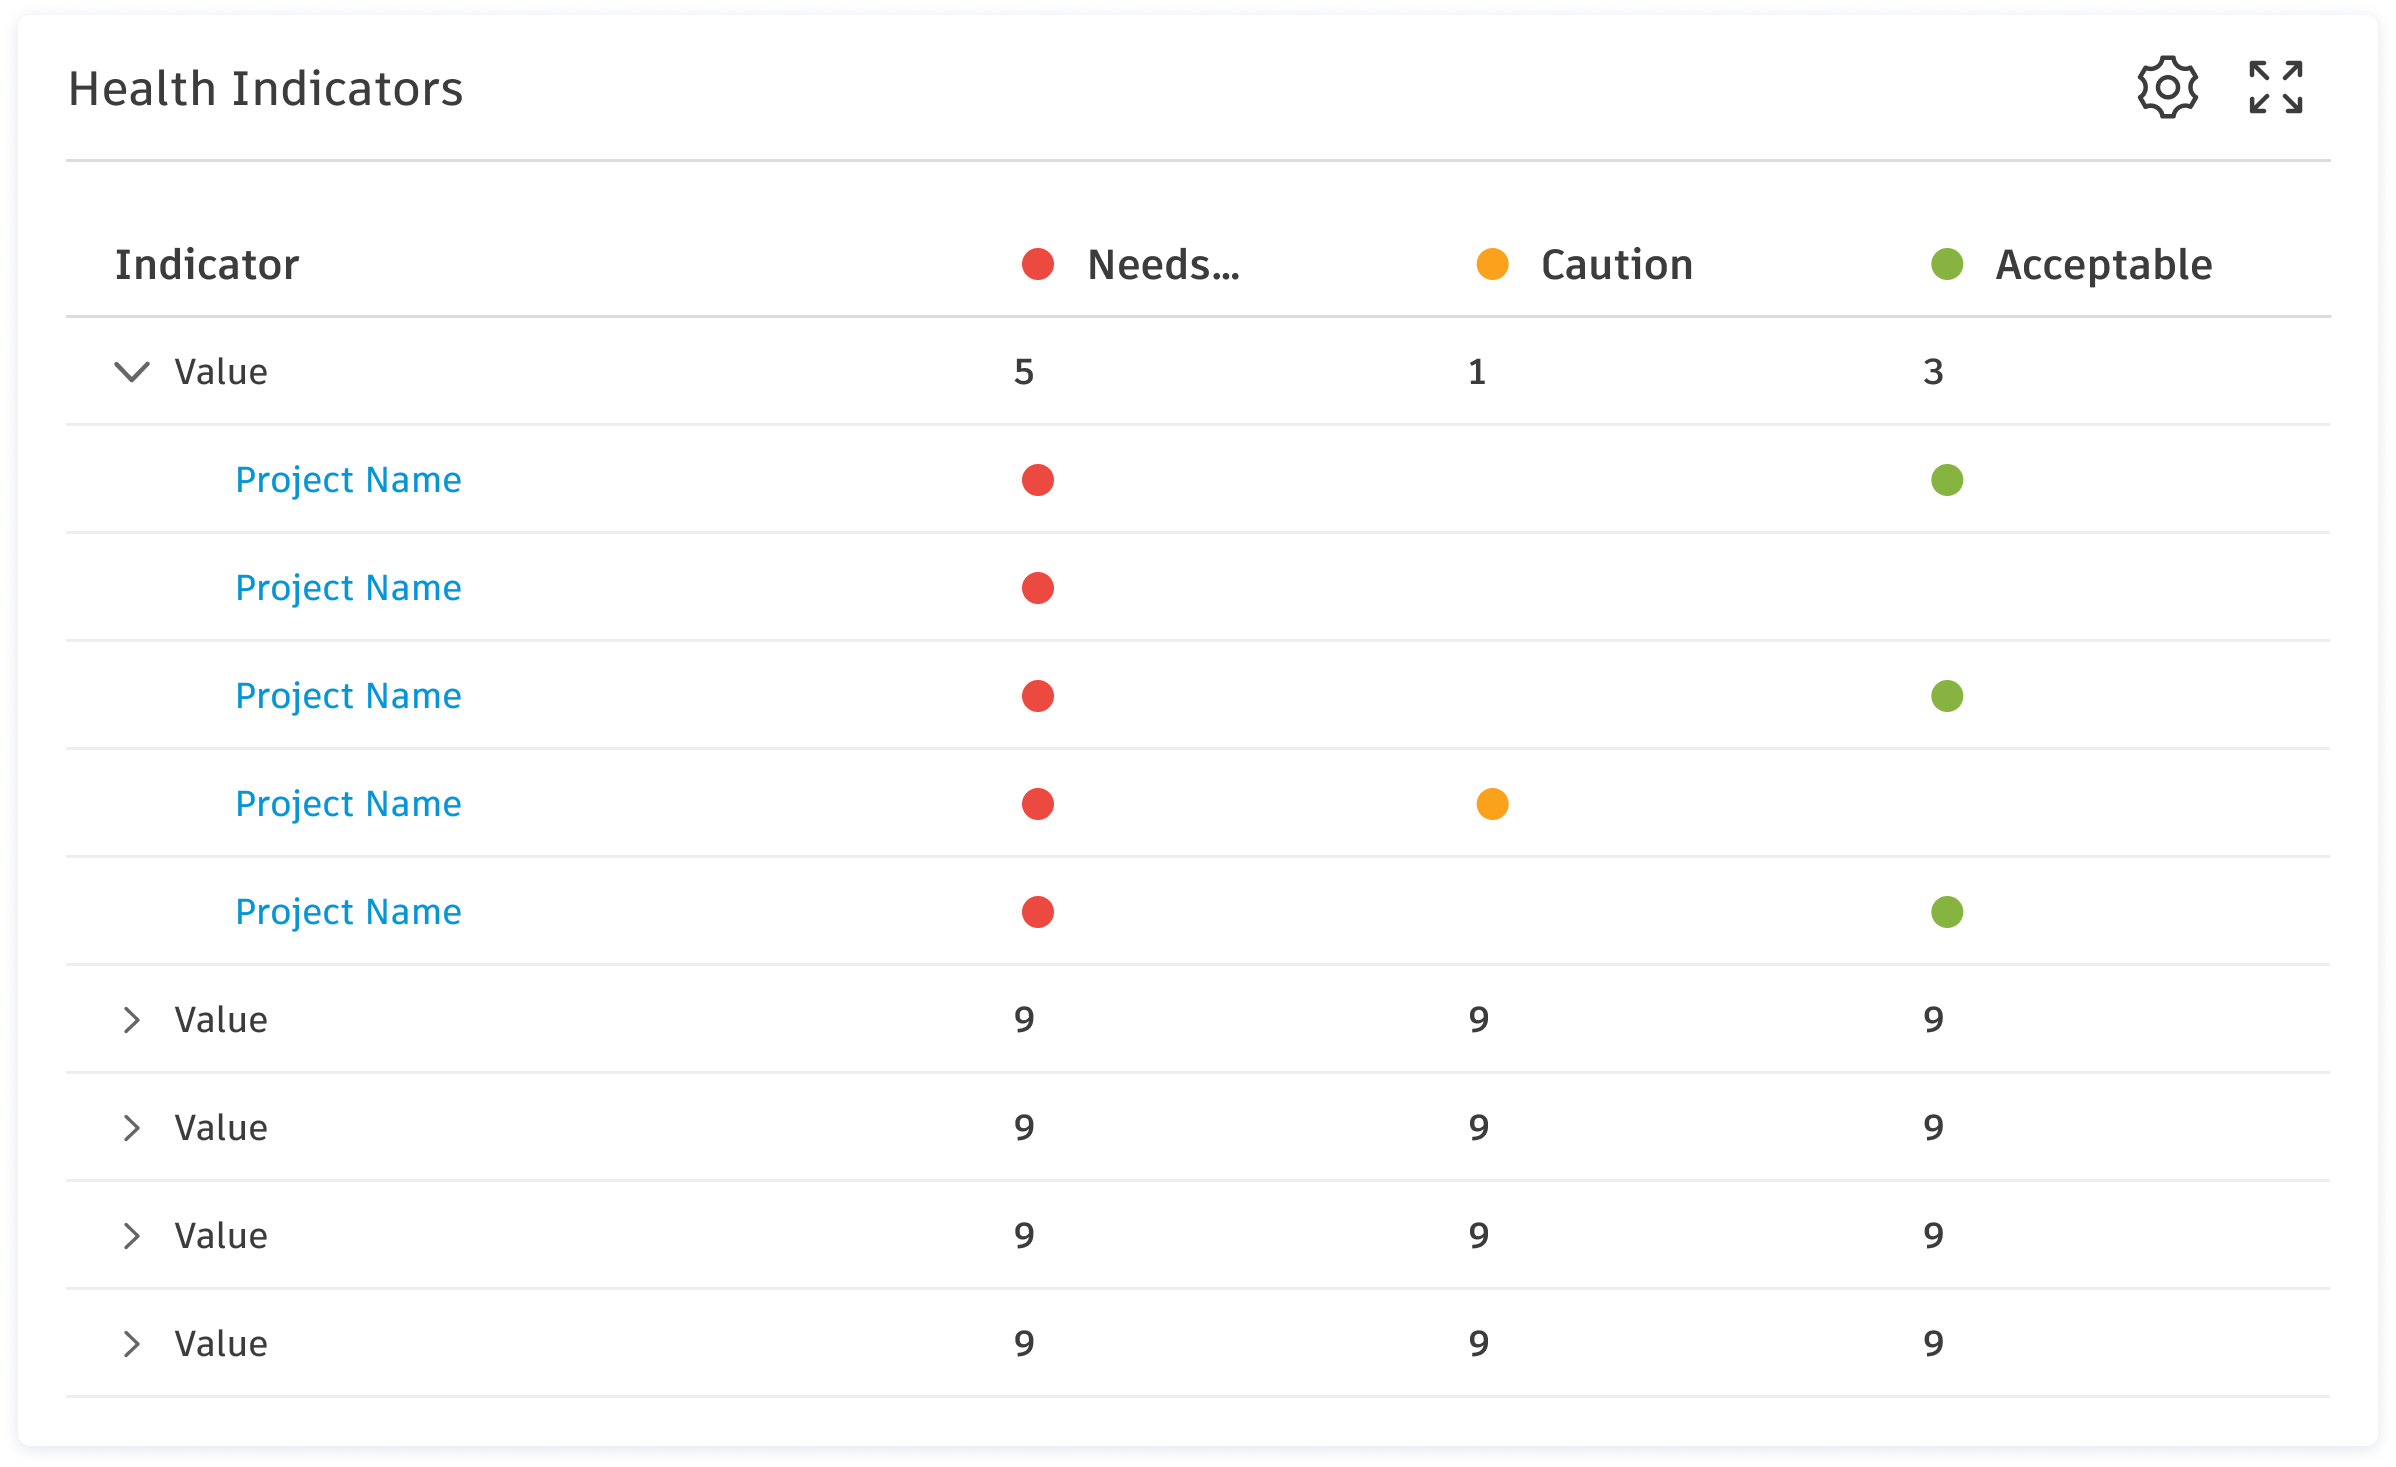Screen dimensions: 2396x1467
Task: Collapse the expanded Value row chevron
Action: tap(132, 372)
